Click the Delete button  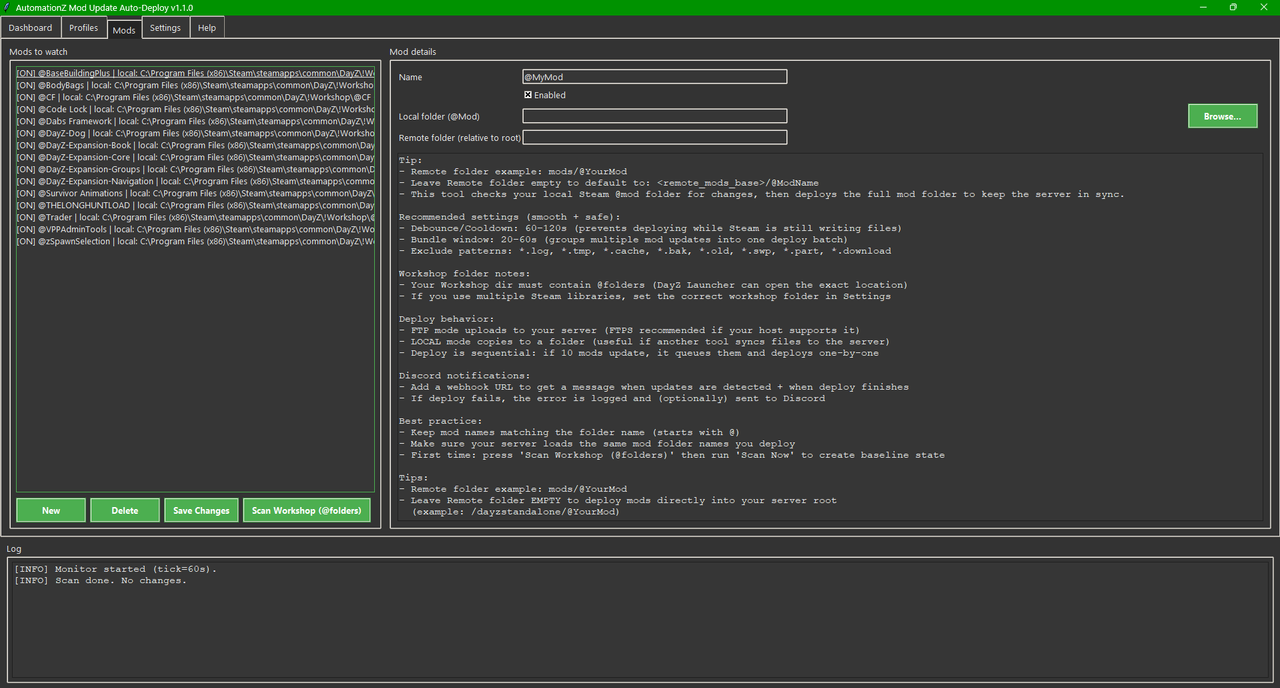(125, 510)
